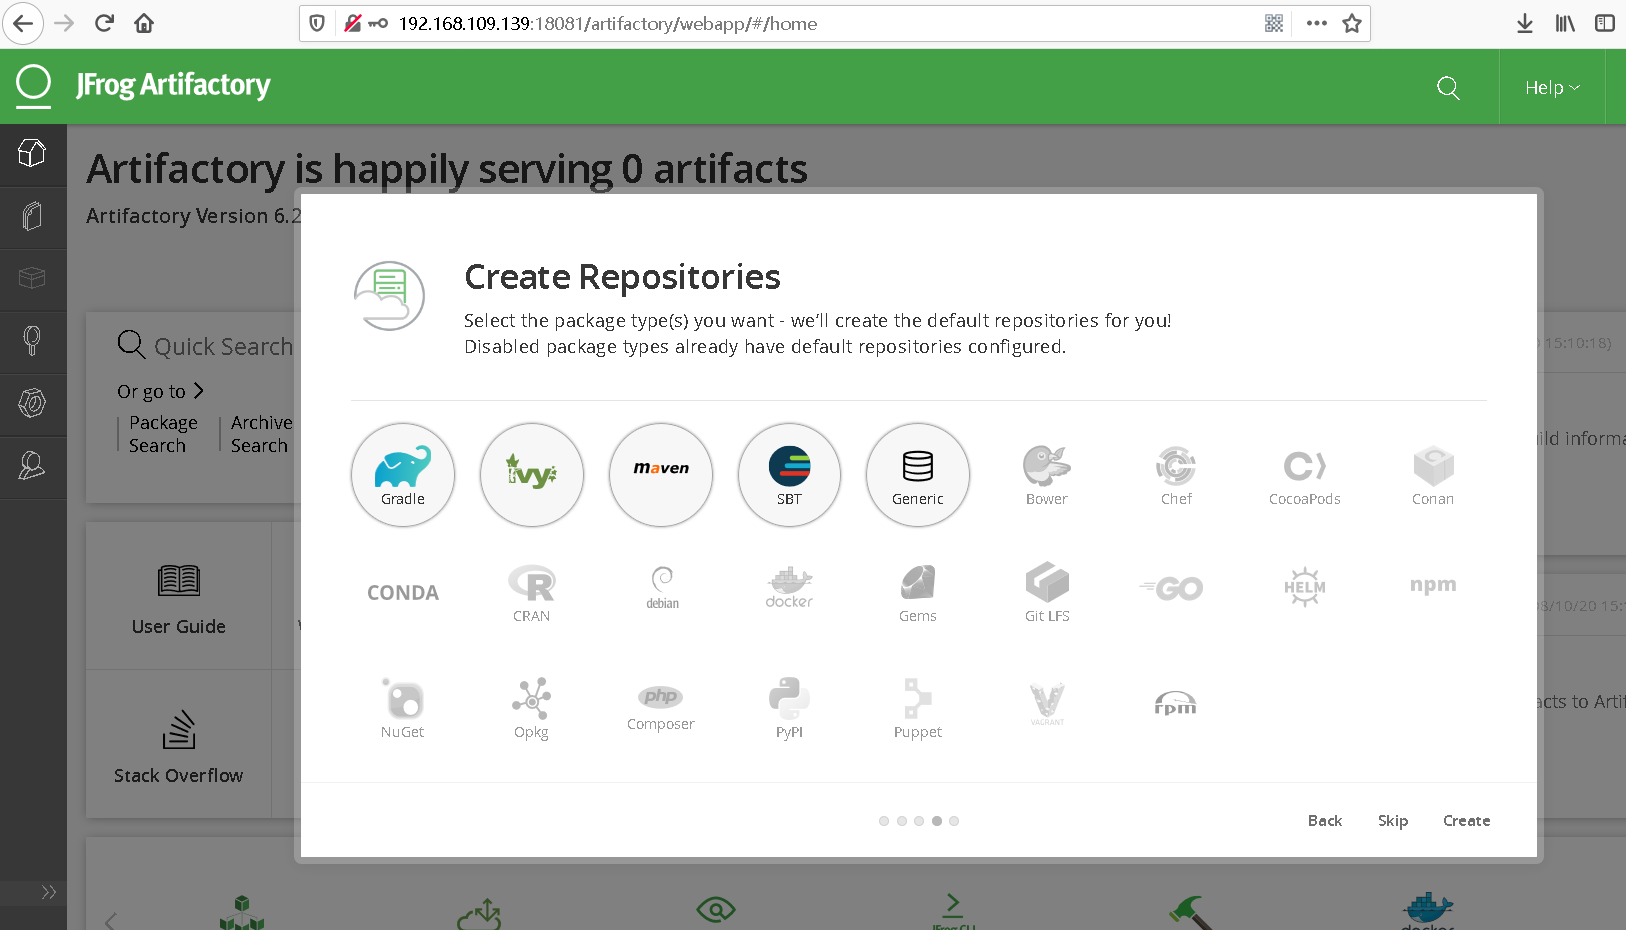This screenshot has height=930, width=1626.
Task: Click the Docker package icon in dialog
Action: [789, 588]
